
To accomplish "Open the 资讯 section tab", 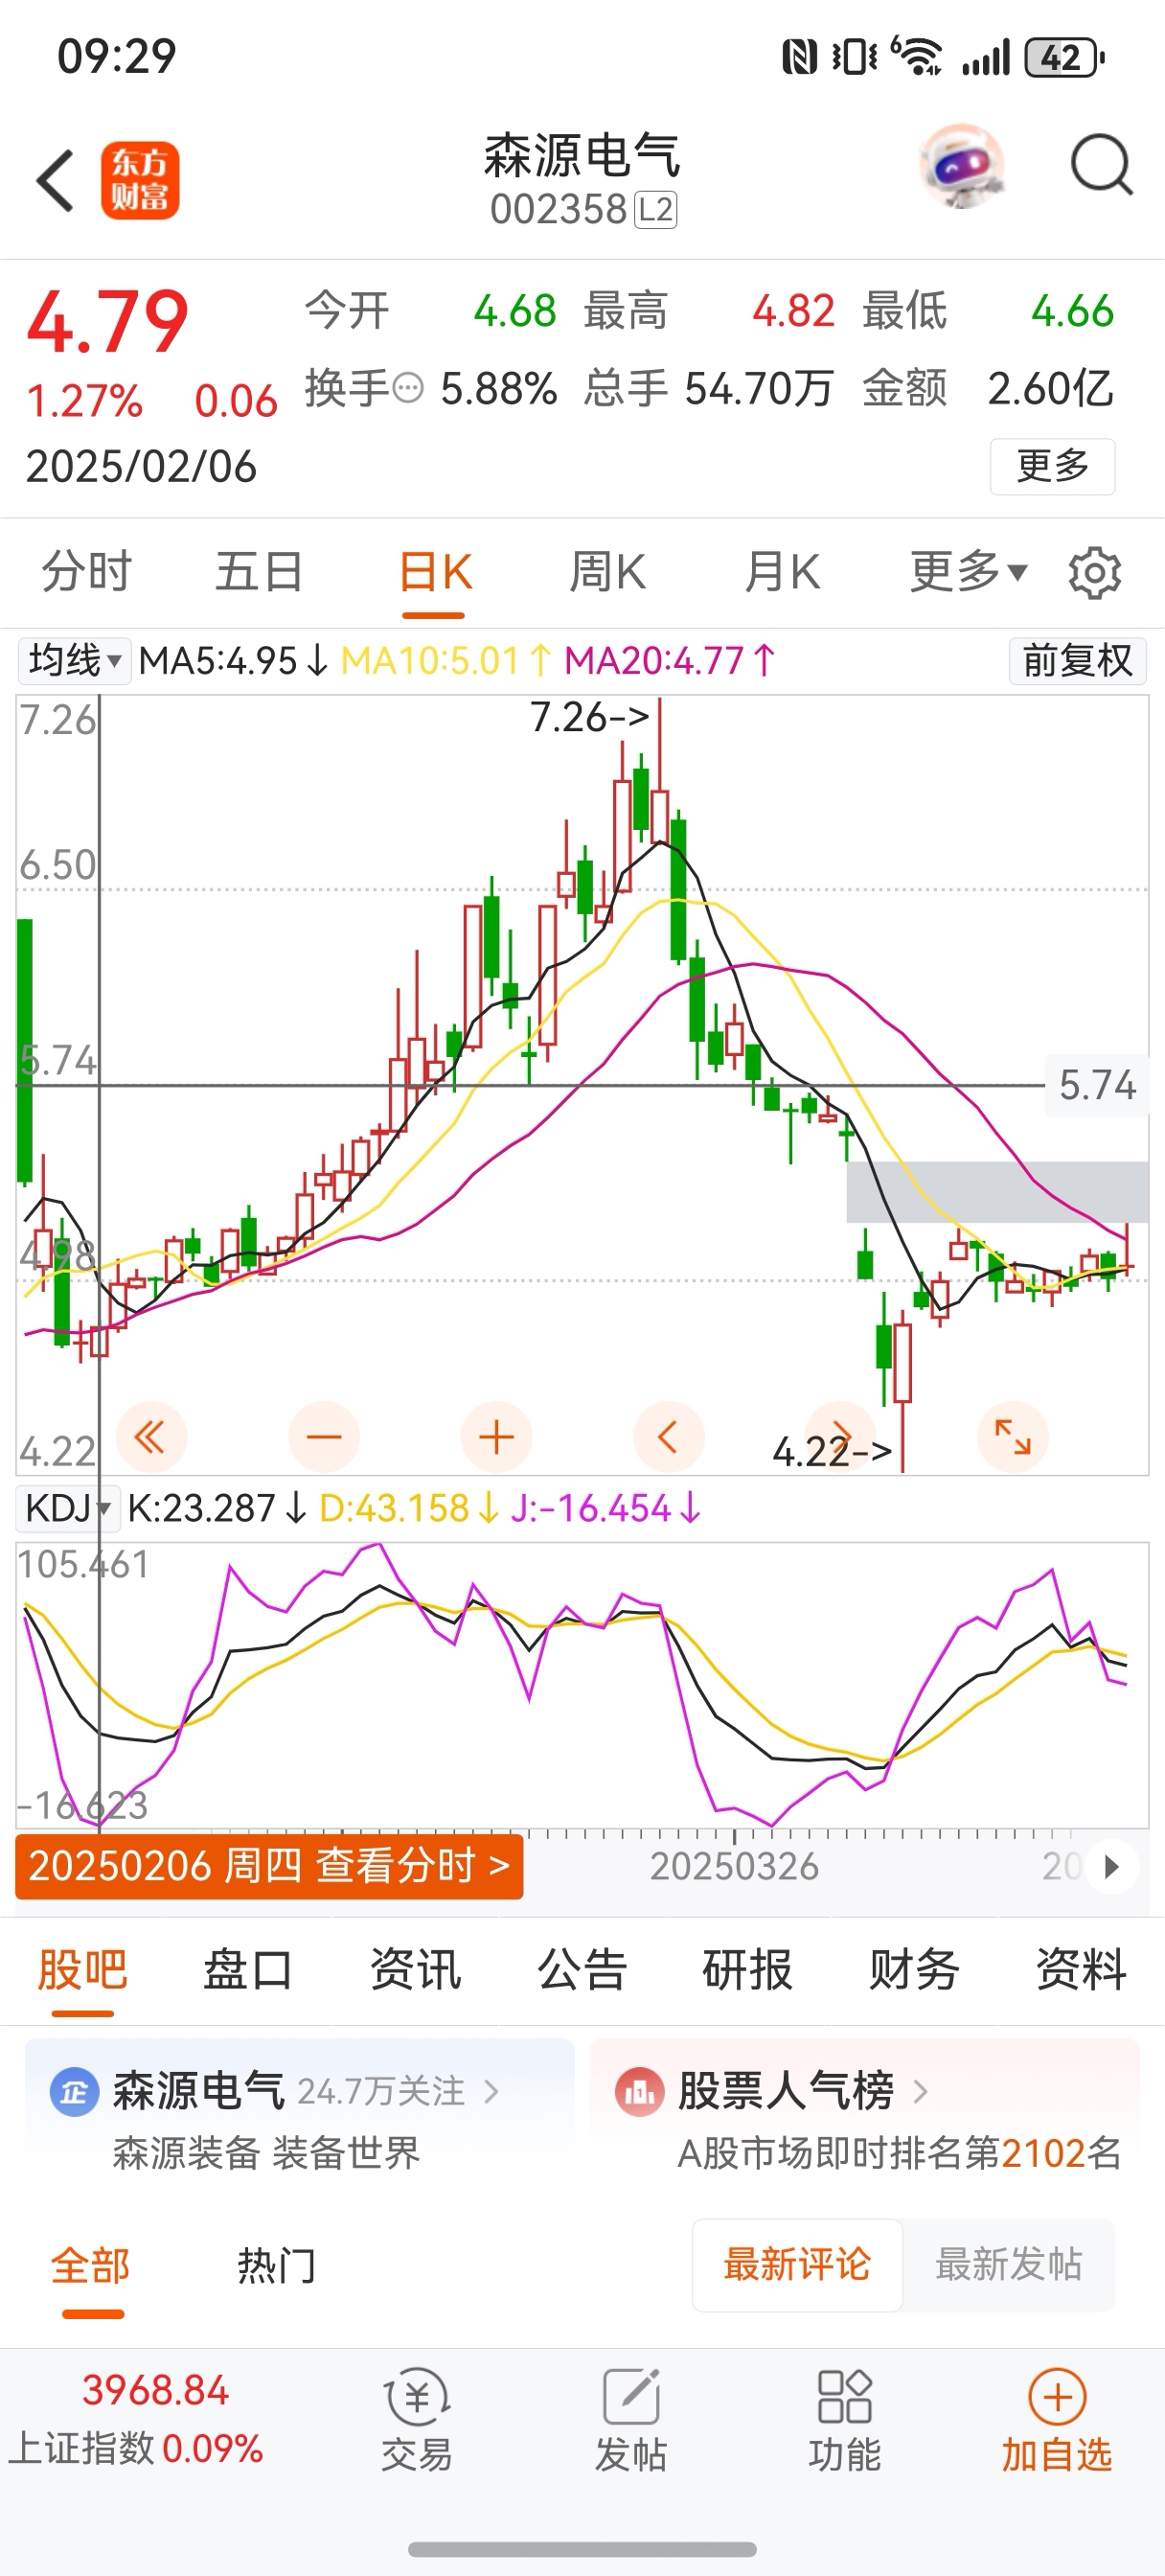I will (x=415, y=1970).
